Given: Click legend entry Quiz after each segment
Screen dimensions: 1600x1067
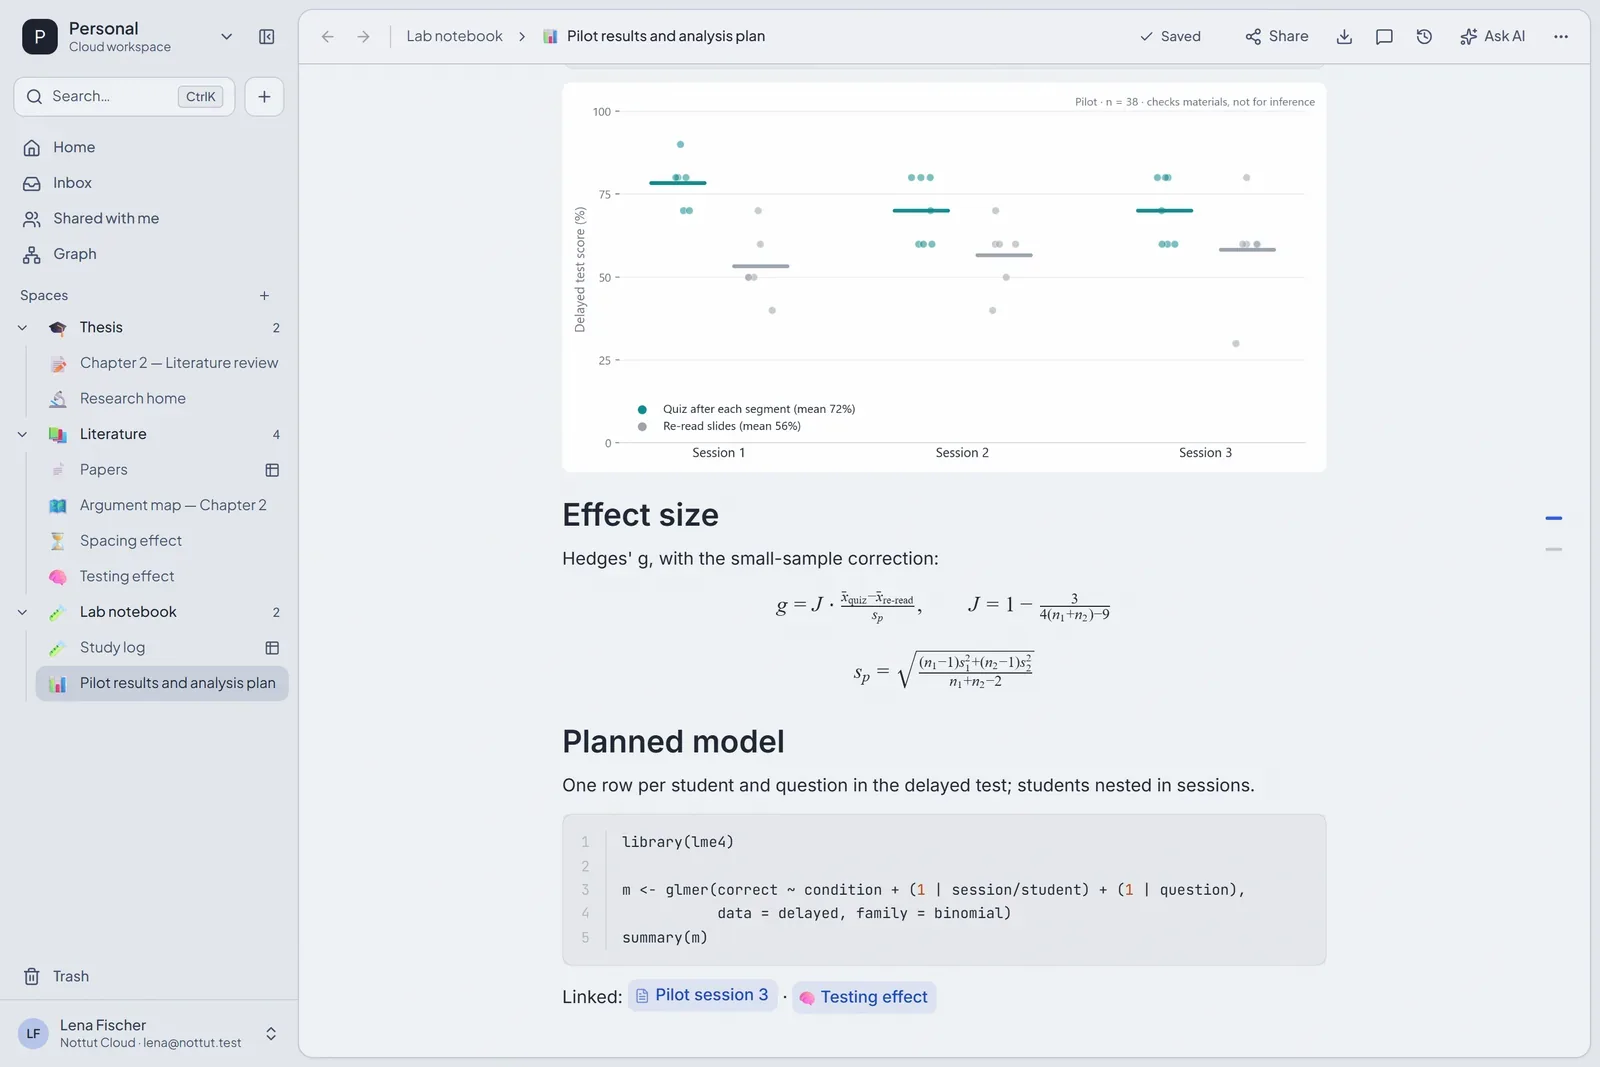Looking at the screenshot, I should tap(746, 410).
